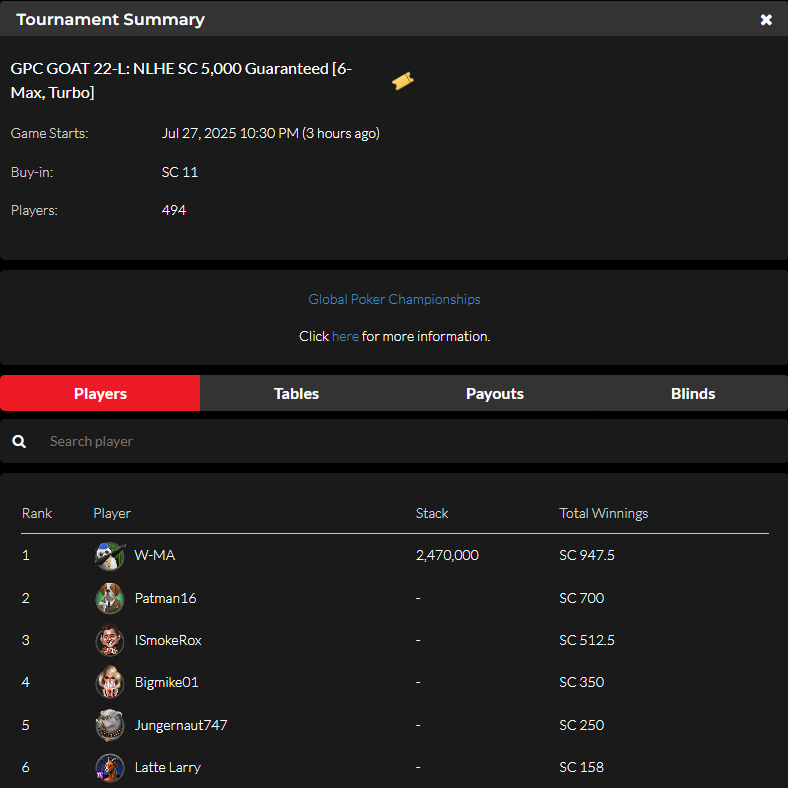Click the SC 350 winnings value
The width and height of the screenshot is (788, 788).
tap(581, 682)
